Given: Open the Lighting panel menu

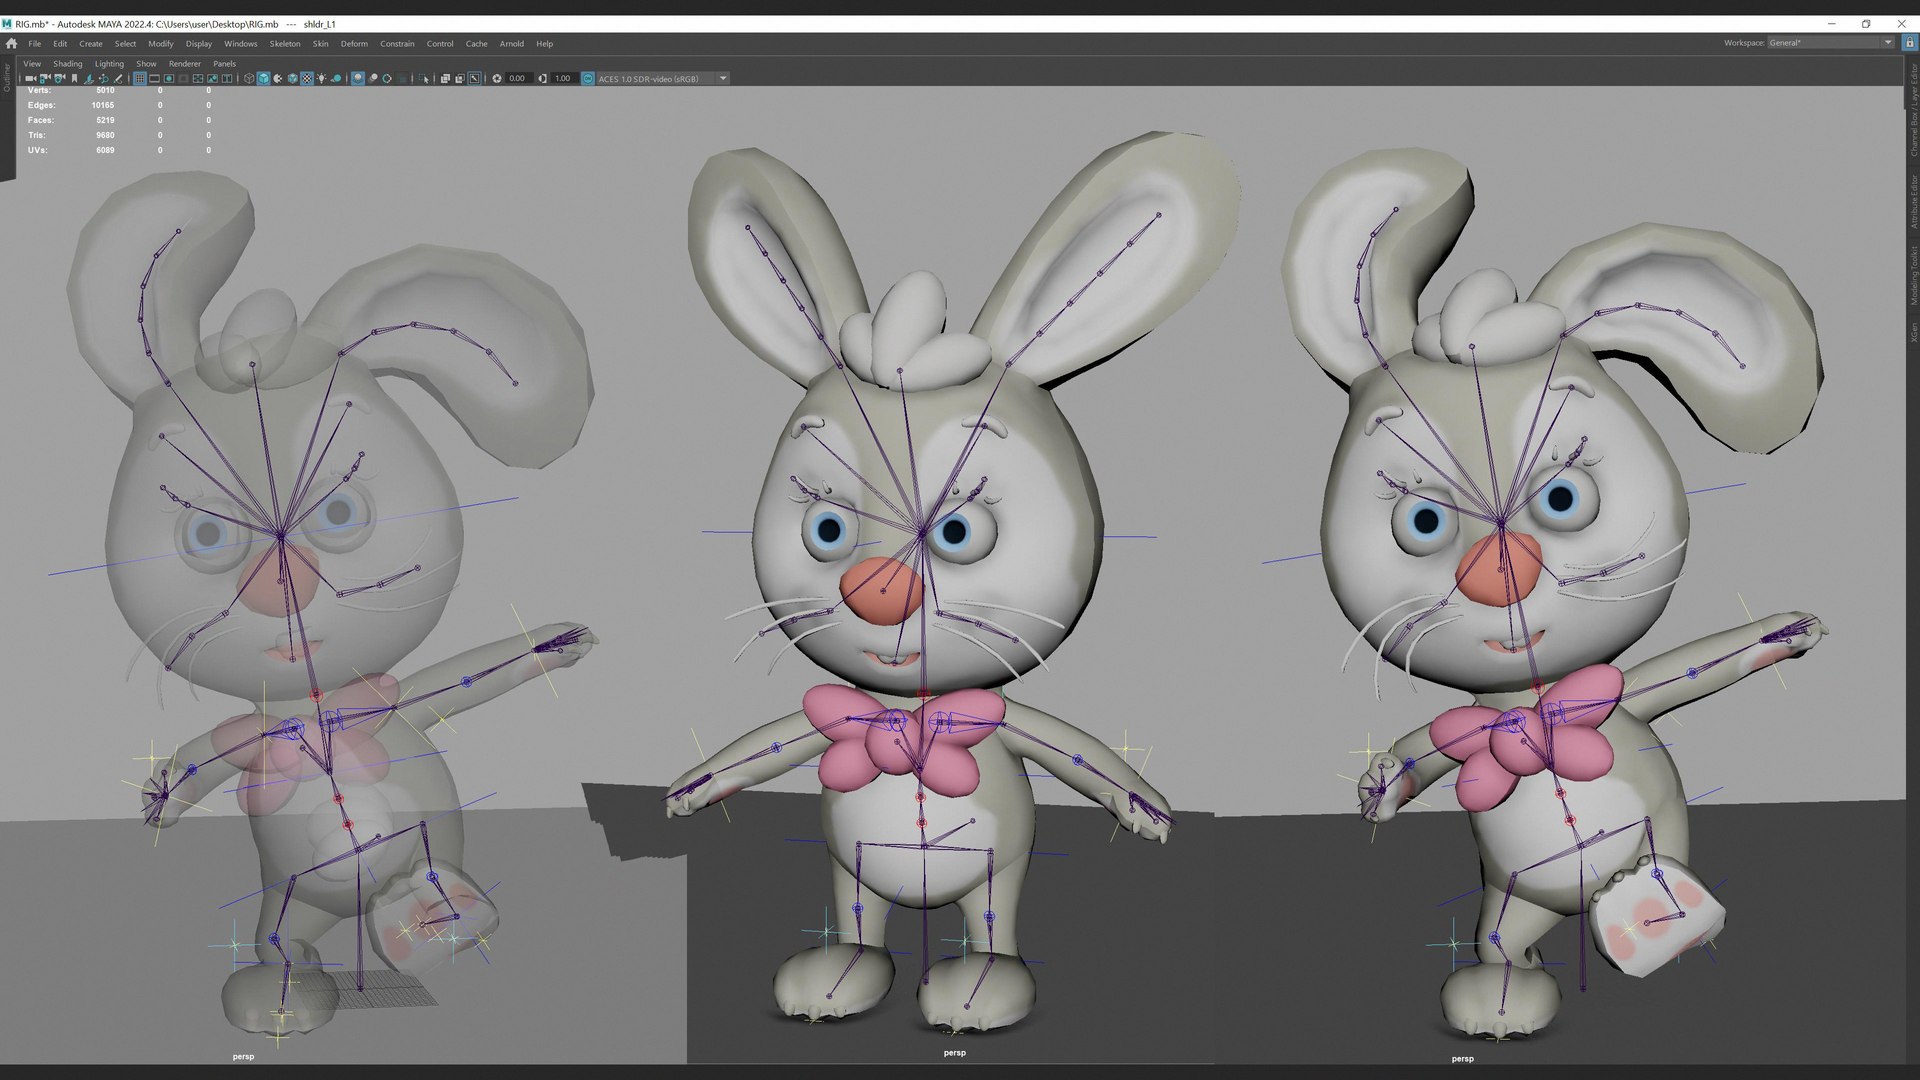Looking at the screenshot, I should (109, 64).
